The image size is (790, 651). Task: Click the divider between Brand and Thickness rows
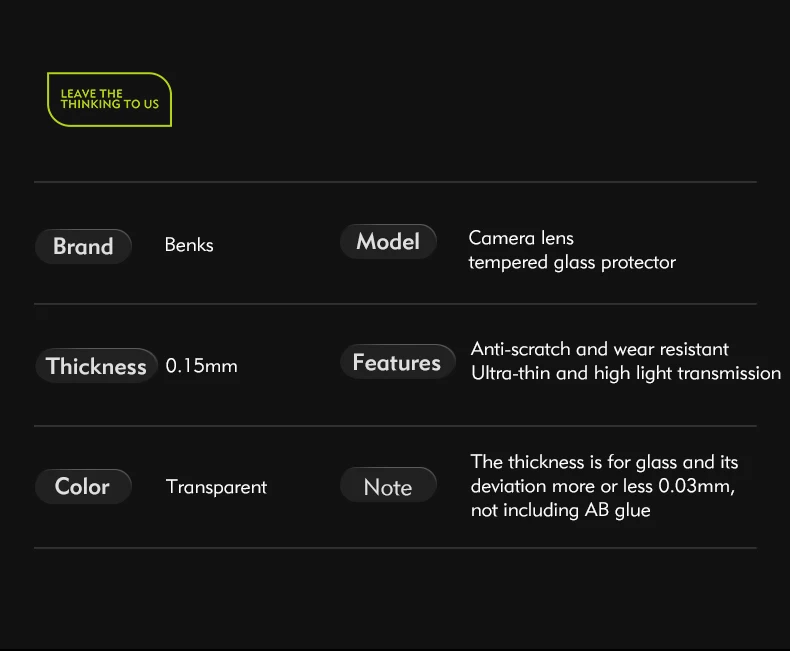click(395, 303)
